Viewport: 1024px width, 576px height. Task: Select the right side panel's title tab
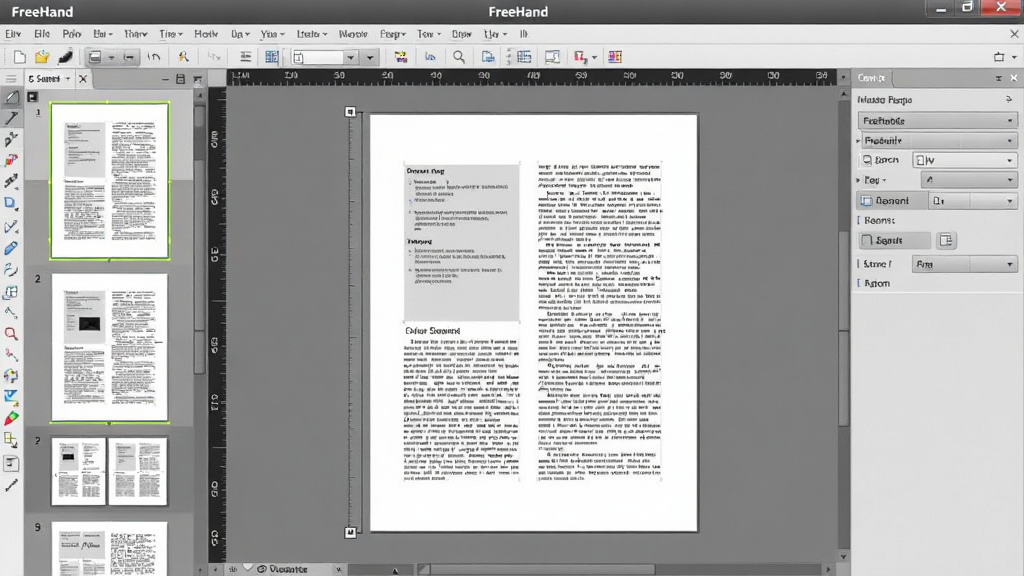click(x=871, y=78)
